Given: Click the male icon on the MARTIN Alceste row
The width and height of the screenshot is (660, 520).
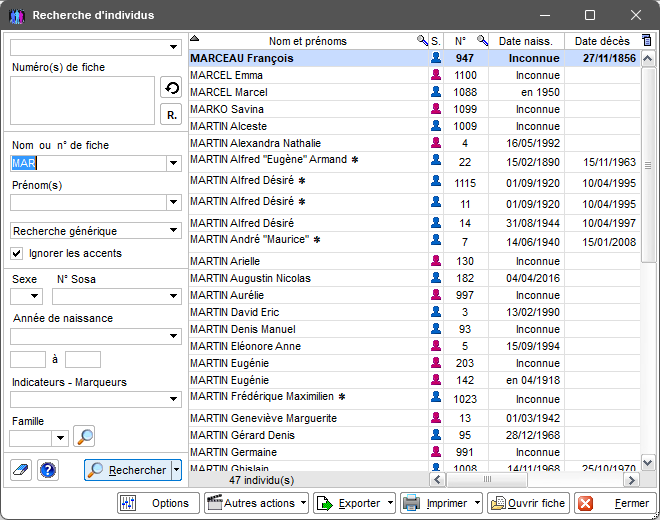Looking at the screenshot, I should 436,125.
